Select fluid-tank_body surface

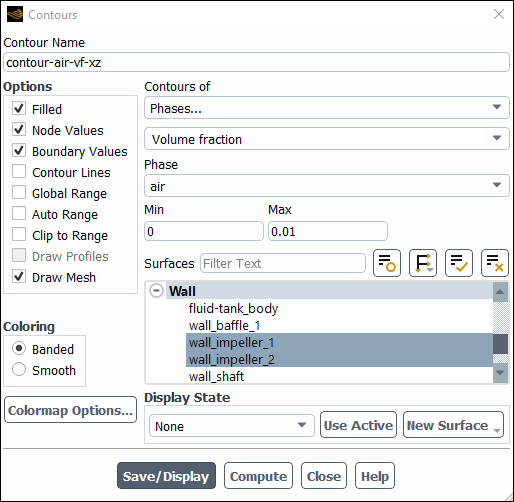[x=233, y=309]
